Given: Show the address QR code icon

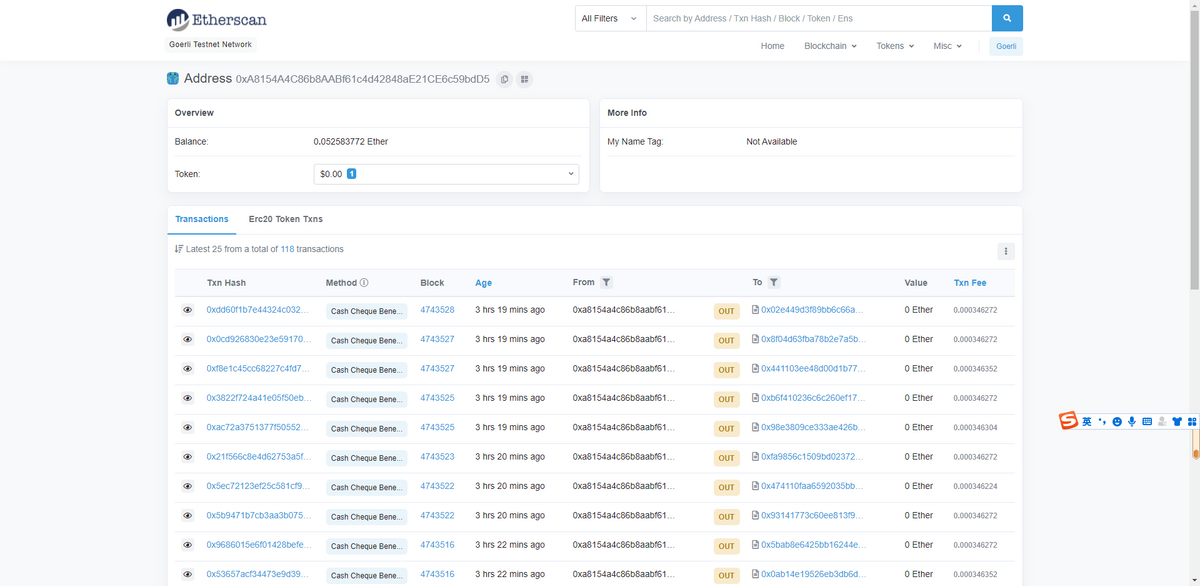Looking at the screenshot, I should (525, 79).
